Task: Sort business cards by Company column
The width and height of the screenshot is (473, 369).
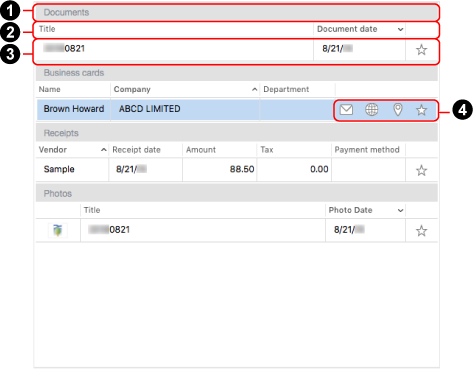Action: point(185,89)
